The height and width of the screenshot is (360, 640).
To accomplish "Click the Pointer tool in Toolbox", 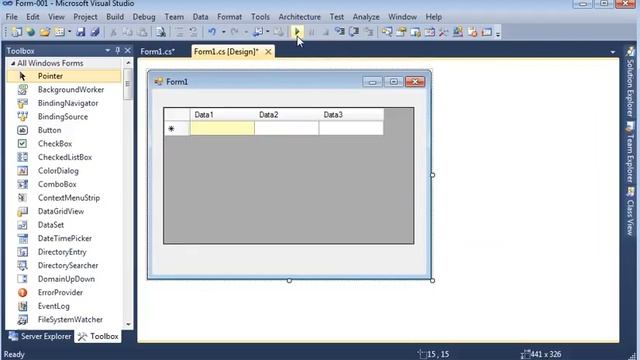I will pyautogui.click(x=64, y=76).
